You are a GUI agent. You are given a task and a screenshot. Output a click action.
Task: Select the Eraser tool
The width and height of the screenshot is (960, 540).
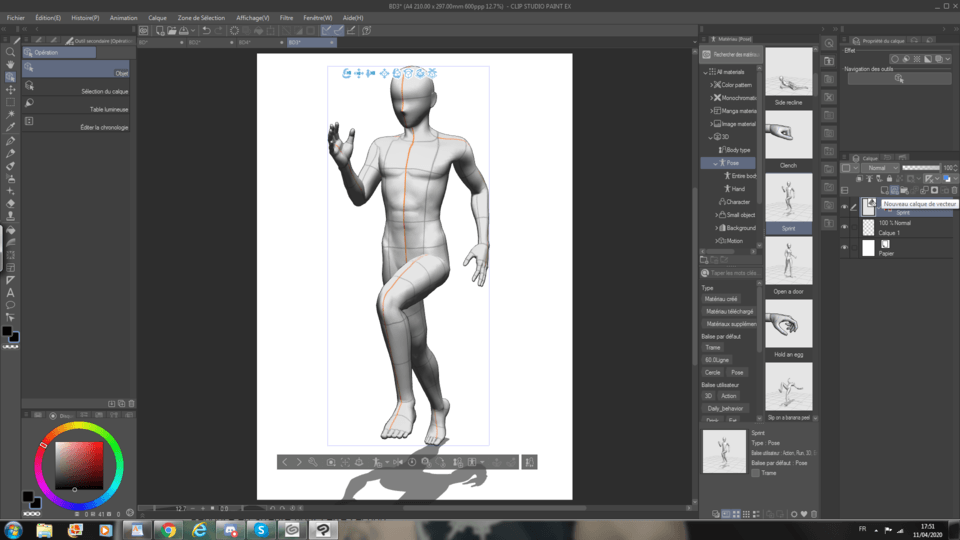pyautogui.click(x=10, y=202)
